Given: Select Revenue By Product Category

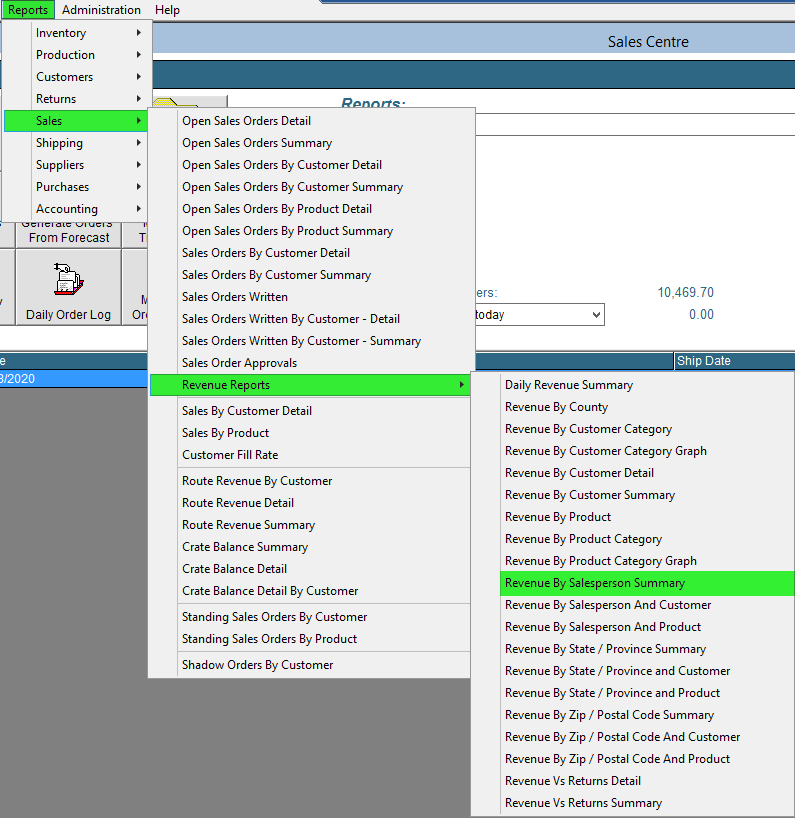Looking at the screenshot, I should point(633,539).
